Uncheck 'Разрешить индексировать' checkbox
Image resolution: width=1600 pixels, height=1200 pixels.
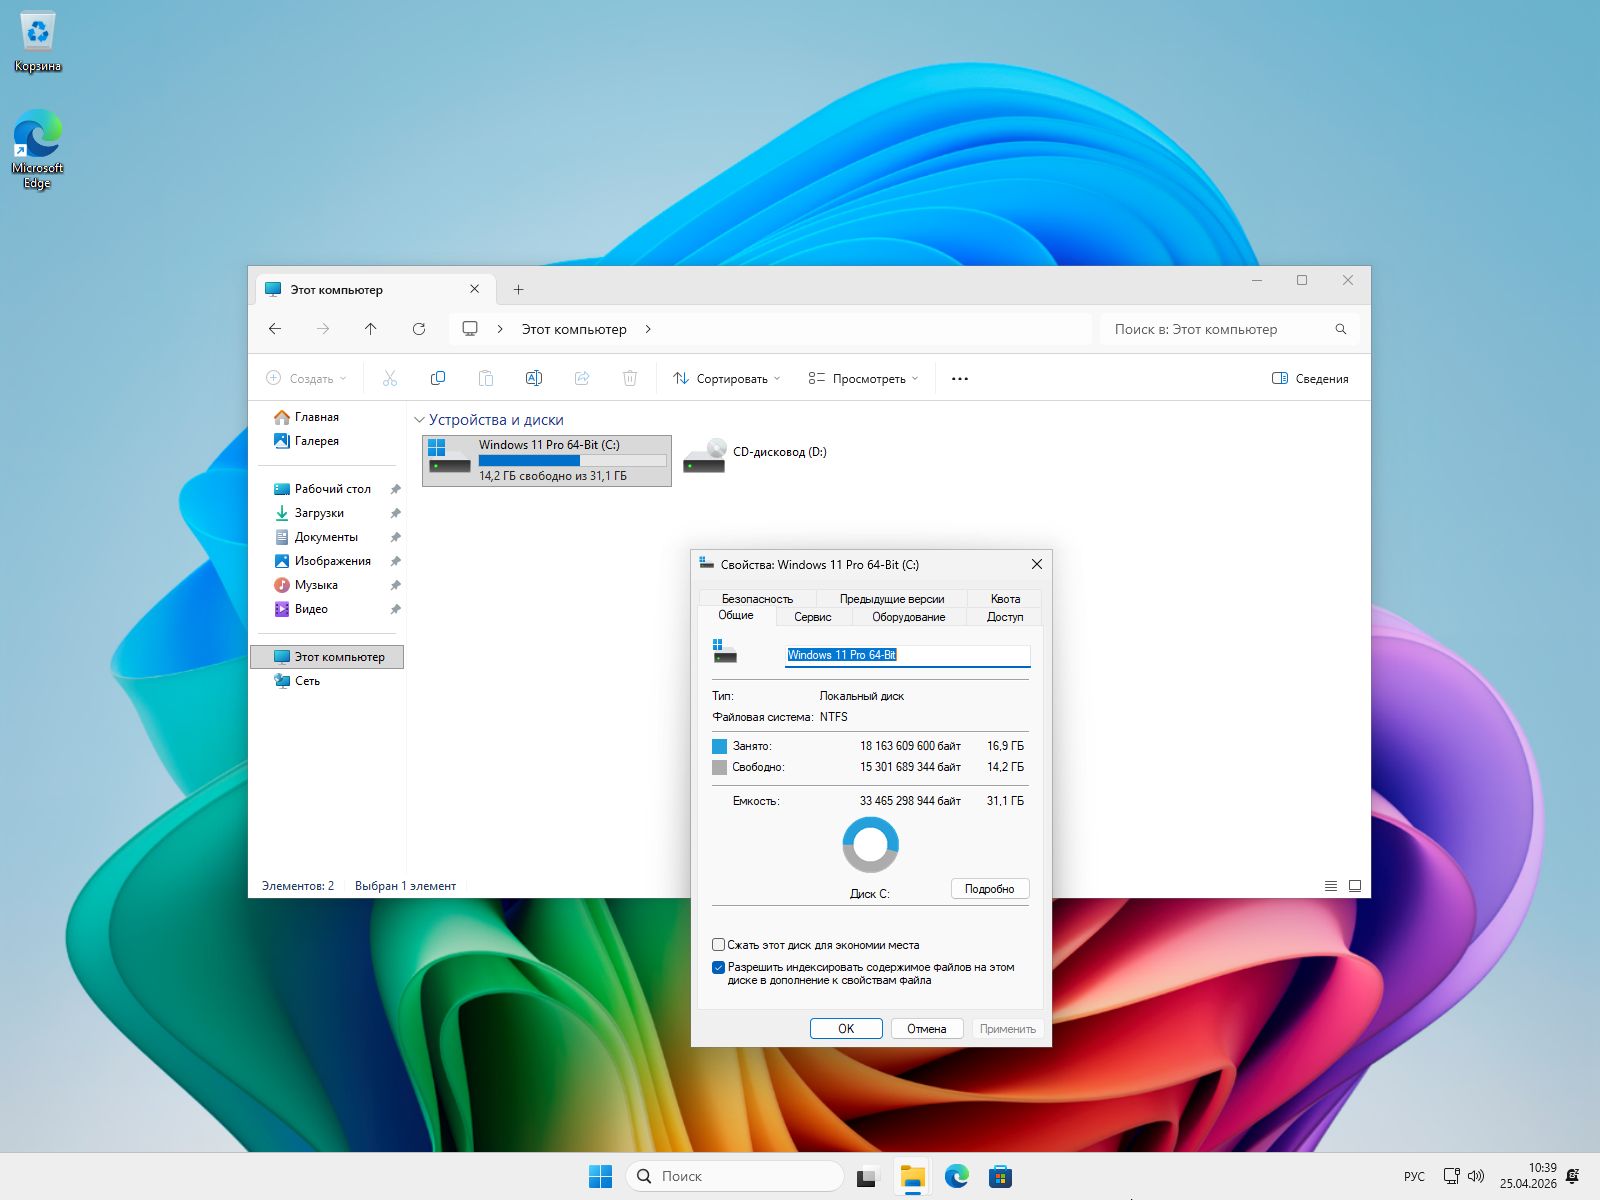click(718, 968)
